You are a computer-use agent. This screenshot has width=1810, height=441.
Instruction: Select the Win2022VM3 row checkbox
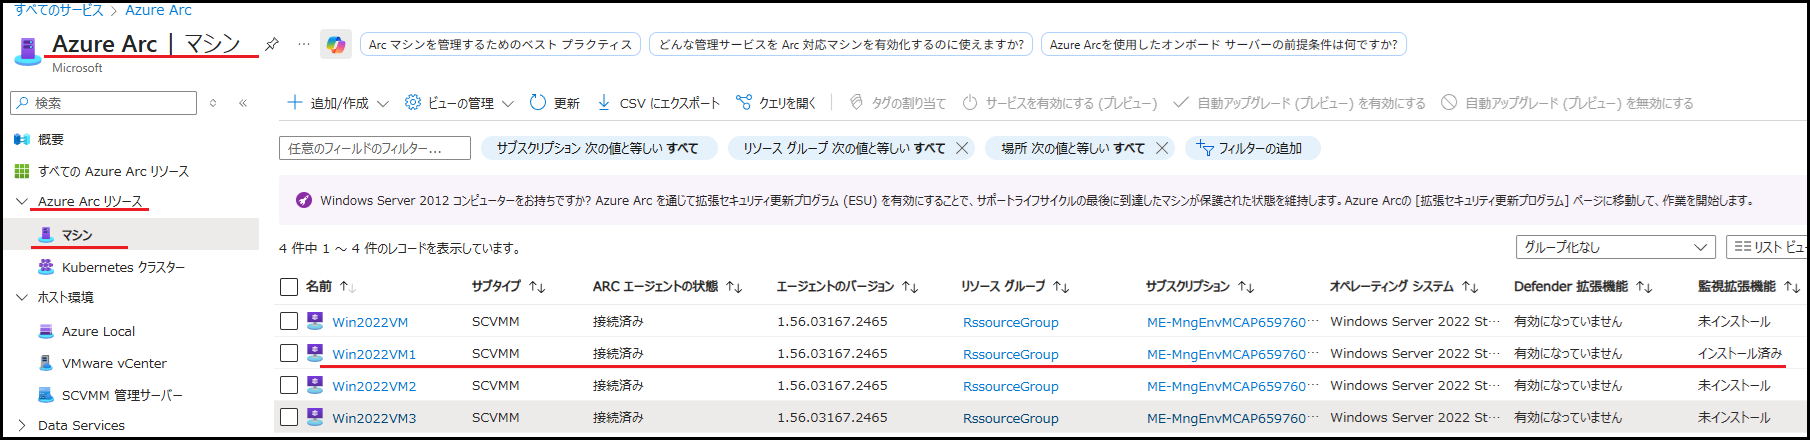[289, 417]
